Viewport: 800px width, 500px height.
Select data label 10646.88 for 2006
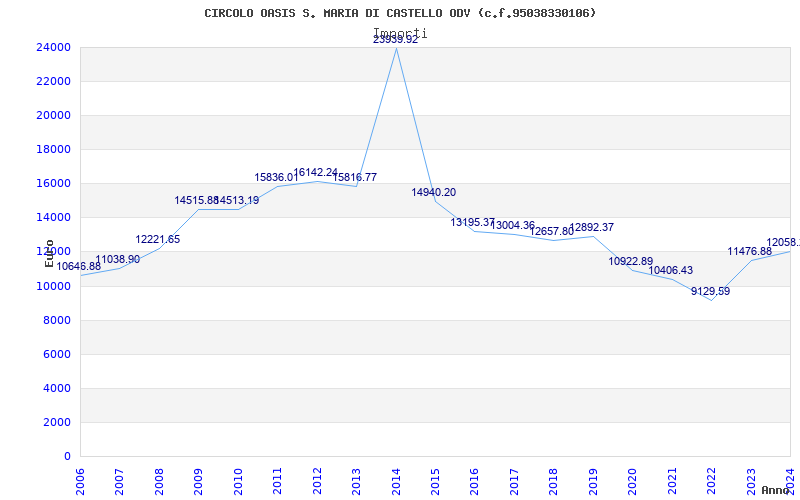[x=79, y=266]
